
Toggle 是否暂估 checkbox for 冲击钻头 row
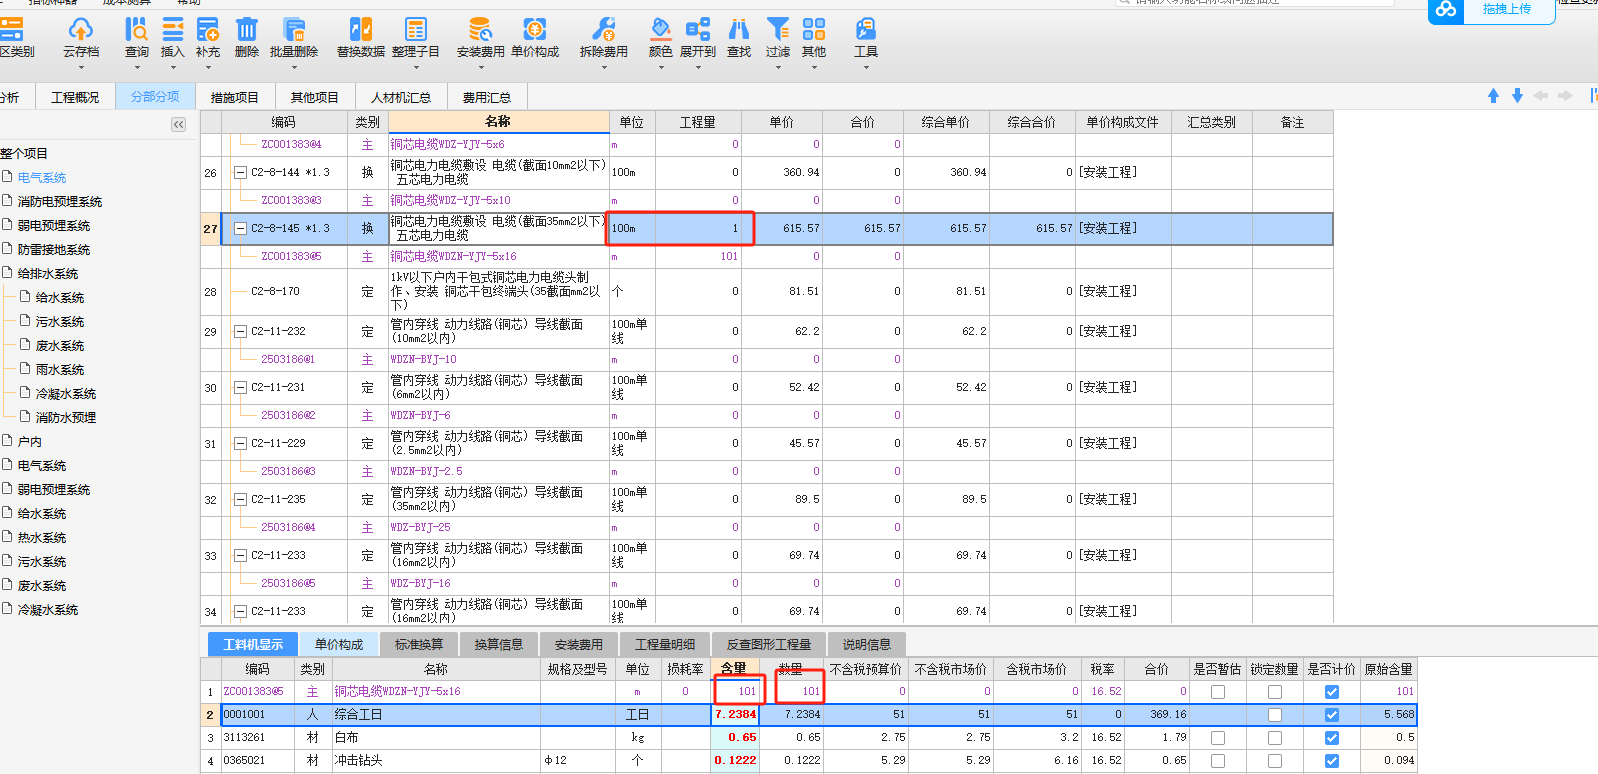click(1218, 761)
